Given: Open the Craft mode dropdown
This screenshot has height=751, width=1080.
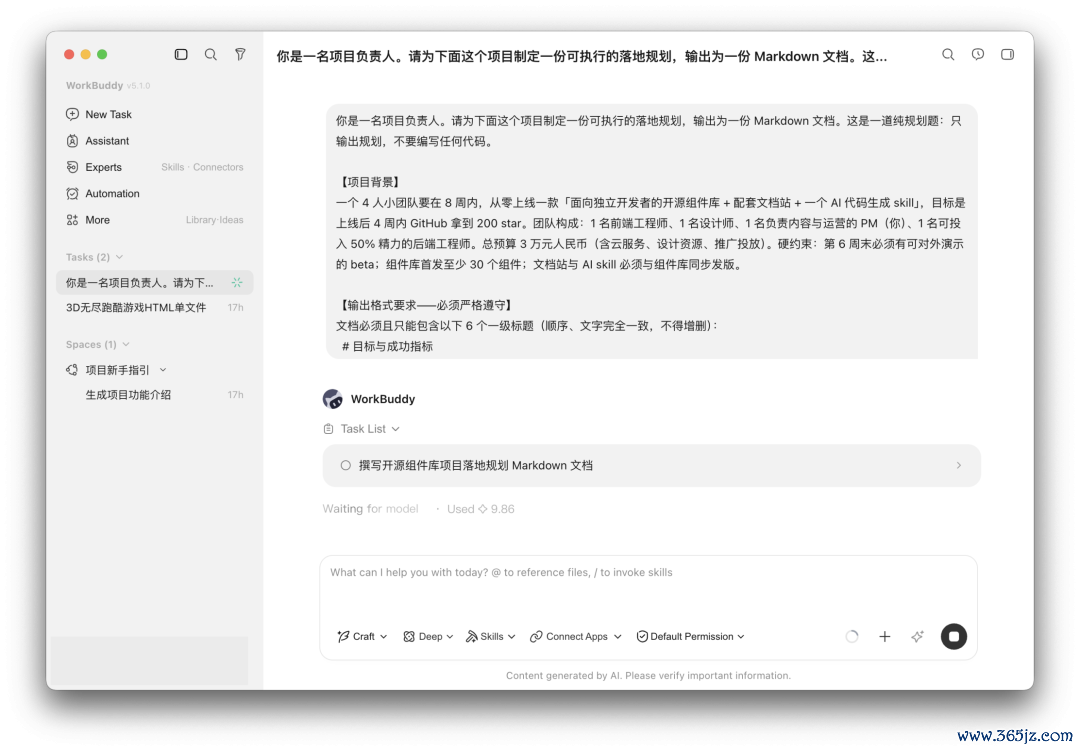Looking at the screenshot, I should 362,637.
